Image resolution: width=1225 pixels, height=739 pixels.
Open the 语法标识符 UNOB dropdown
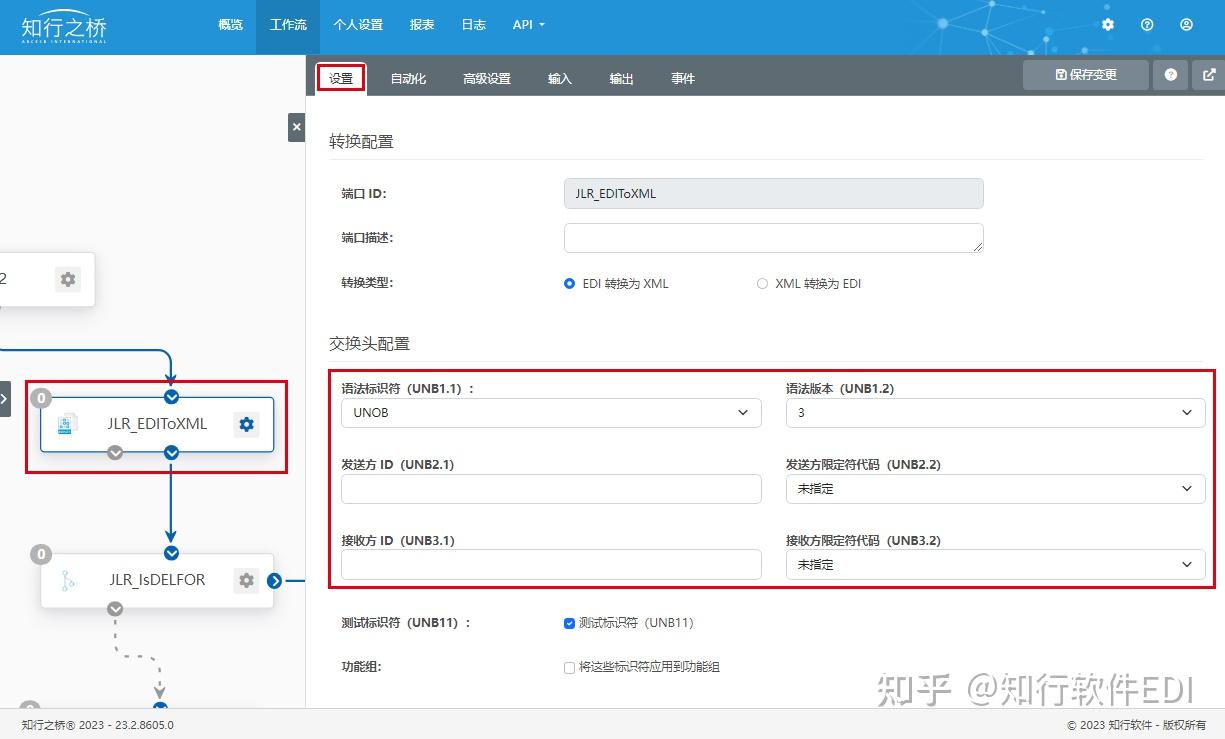click(551, 412)
